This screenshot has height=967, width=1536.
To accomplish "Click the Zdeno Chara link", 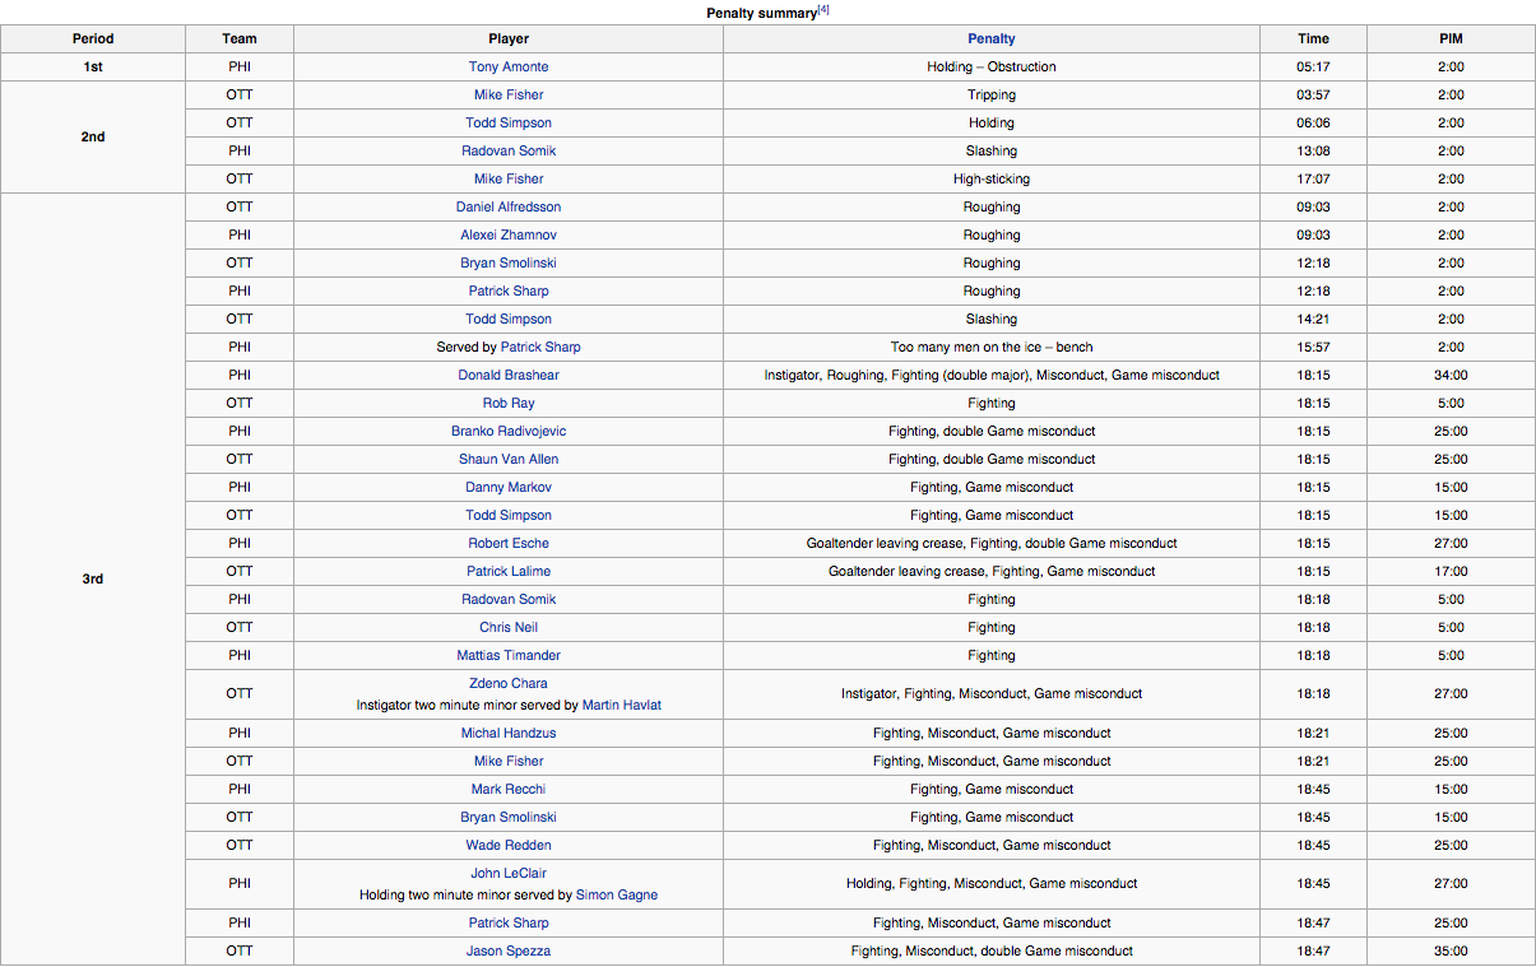I will (x=508, y=683).
